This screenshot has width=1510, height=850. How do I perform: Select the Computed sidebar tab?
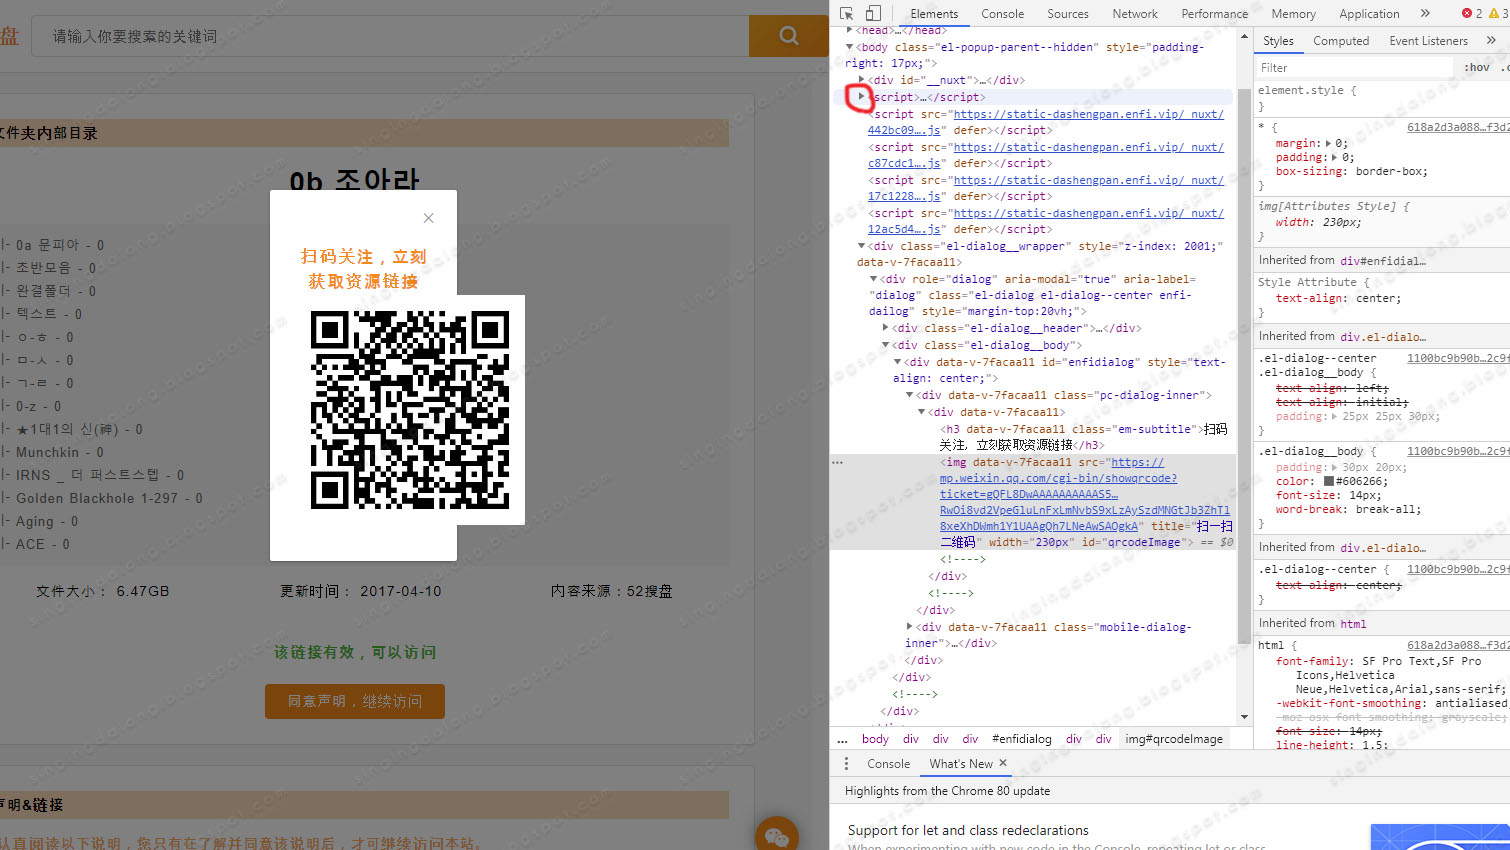click(1341, 41)
